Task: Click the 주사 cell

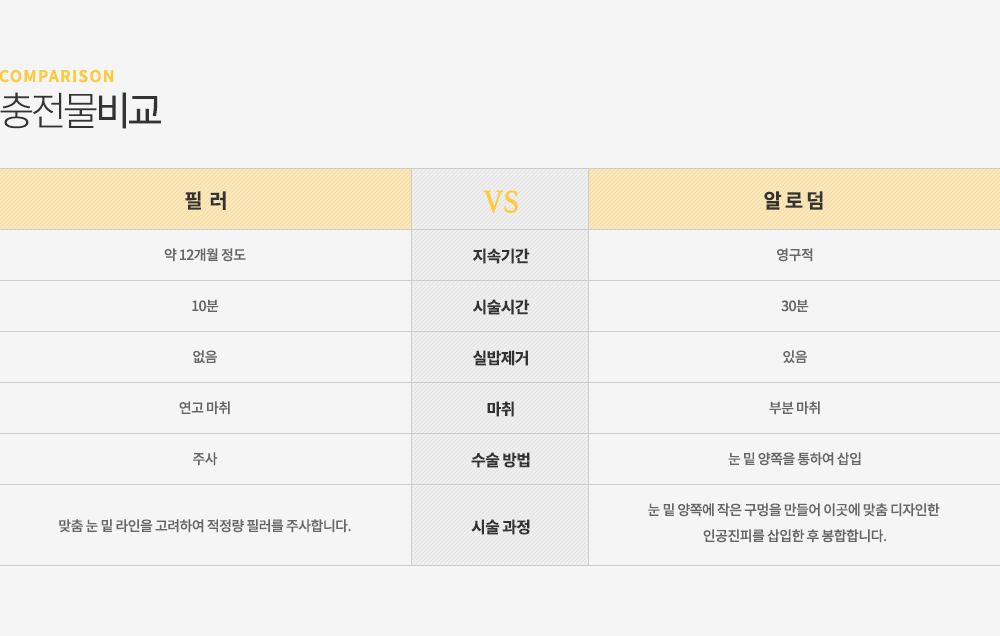Action: coord(205,459)
